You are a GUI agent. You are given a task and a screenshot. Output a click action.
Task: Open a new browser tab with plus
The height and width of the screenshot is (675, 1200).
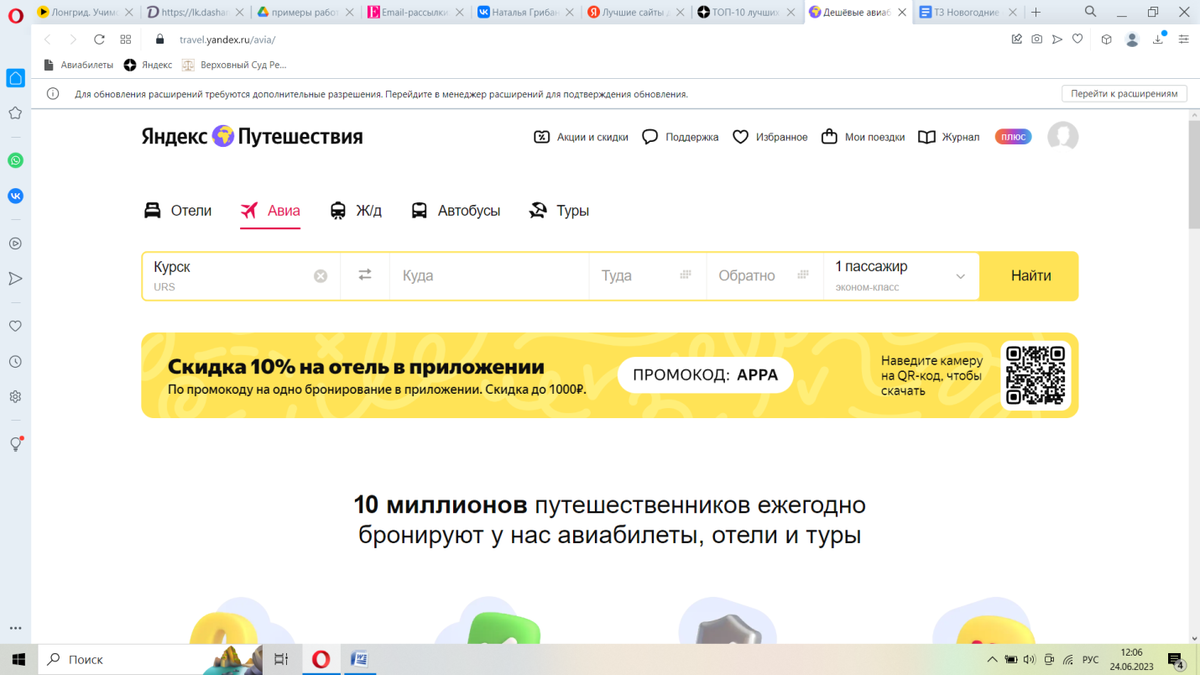pyautogui.click(x=1036, y=12)
